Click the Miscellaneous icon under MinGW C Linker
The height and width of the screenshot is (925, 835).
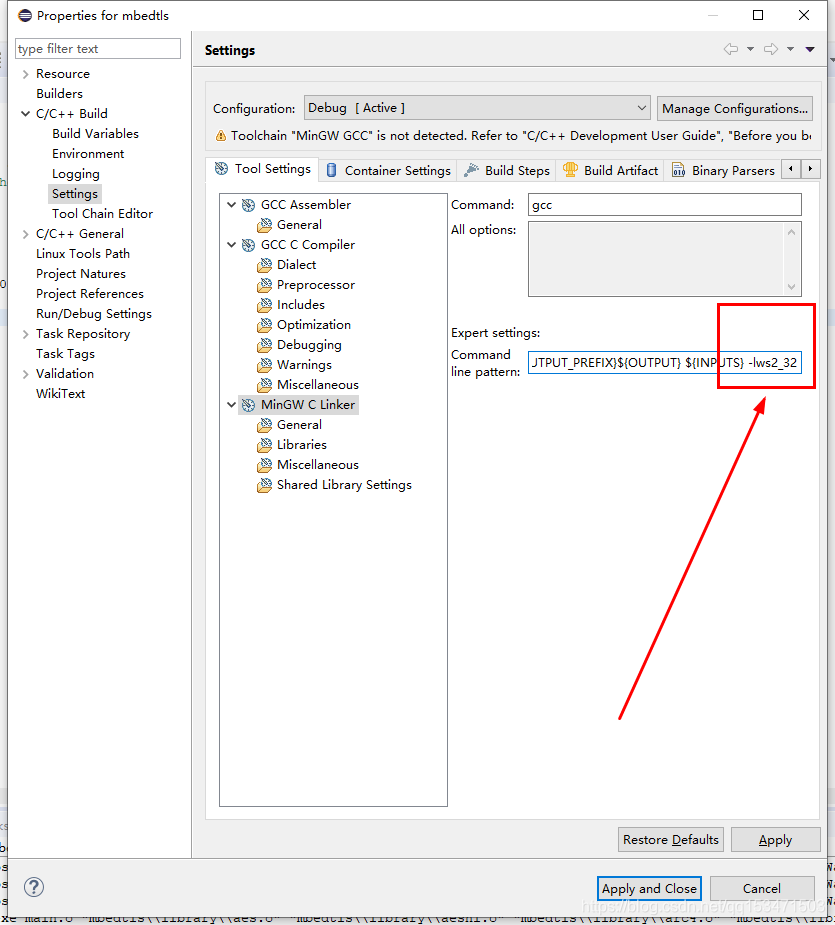coord(264,465)
